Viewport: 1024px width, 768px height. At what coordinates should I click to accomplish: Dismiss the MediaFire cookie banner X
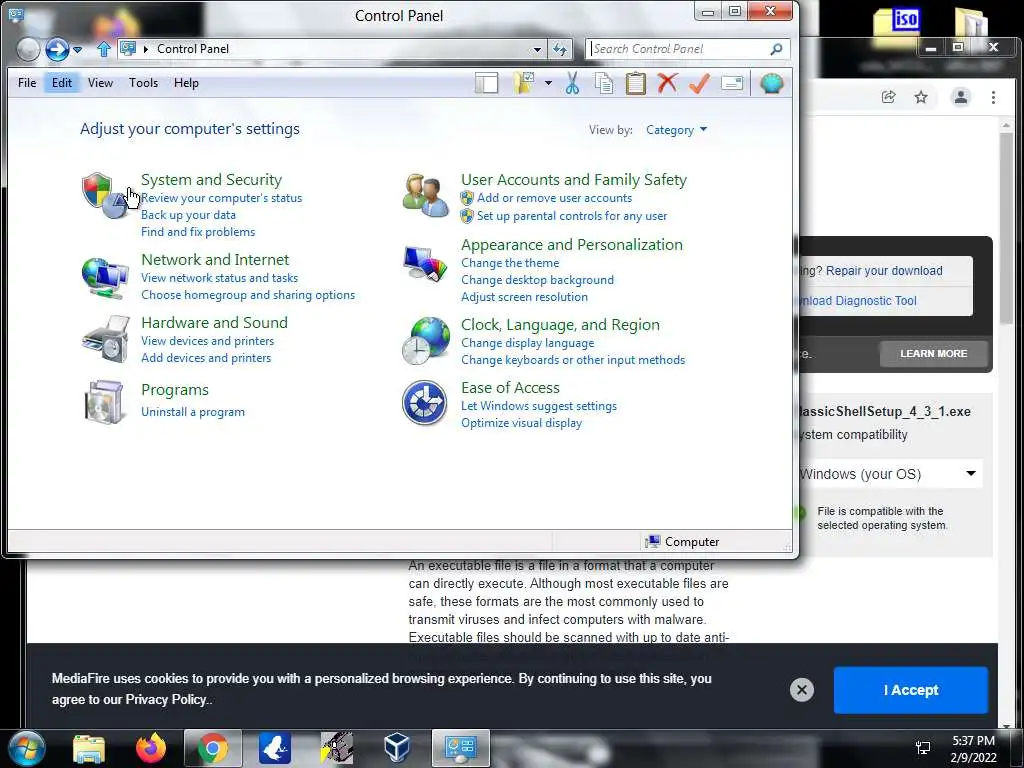802,690
